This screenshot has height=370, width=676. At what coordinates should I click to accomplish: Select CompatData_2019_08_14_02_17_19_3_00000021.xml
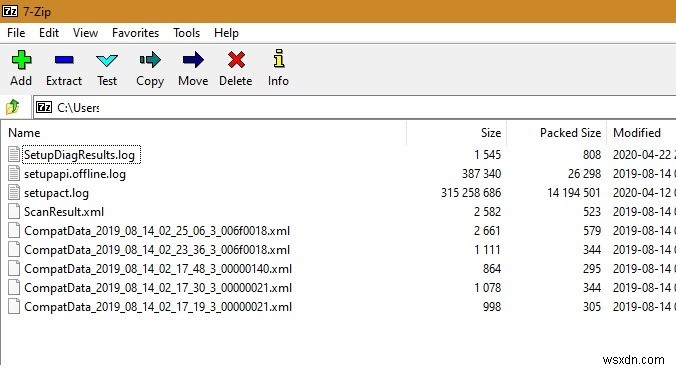[x=158, y=307]
